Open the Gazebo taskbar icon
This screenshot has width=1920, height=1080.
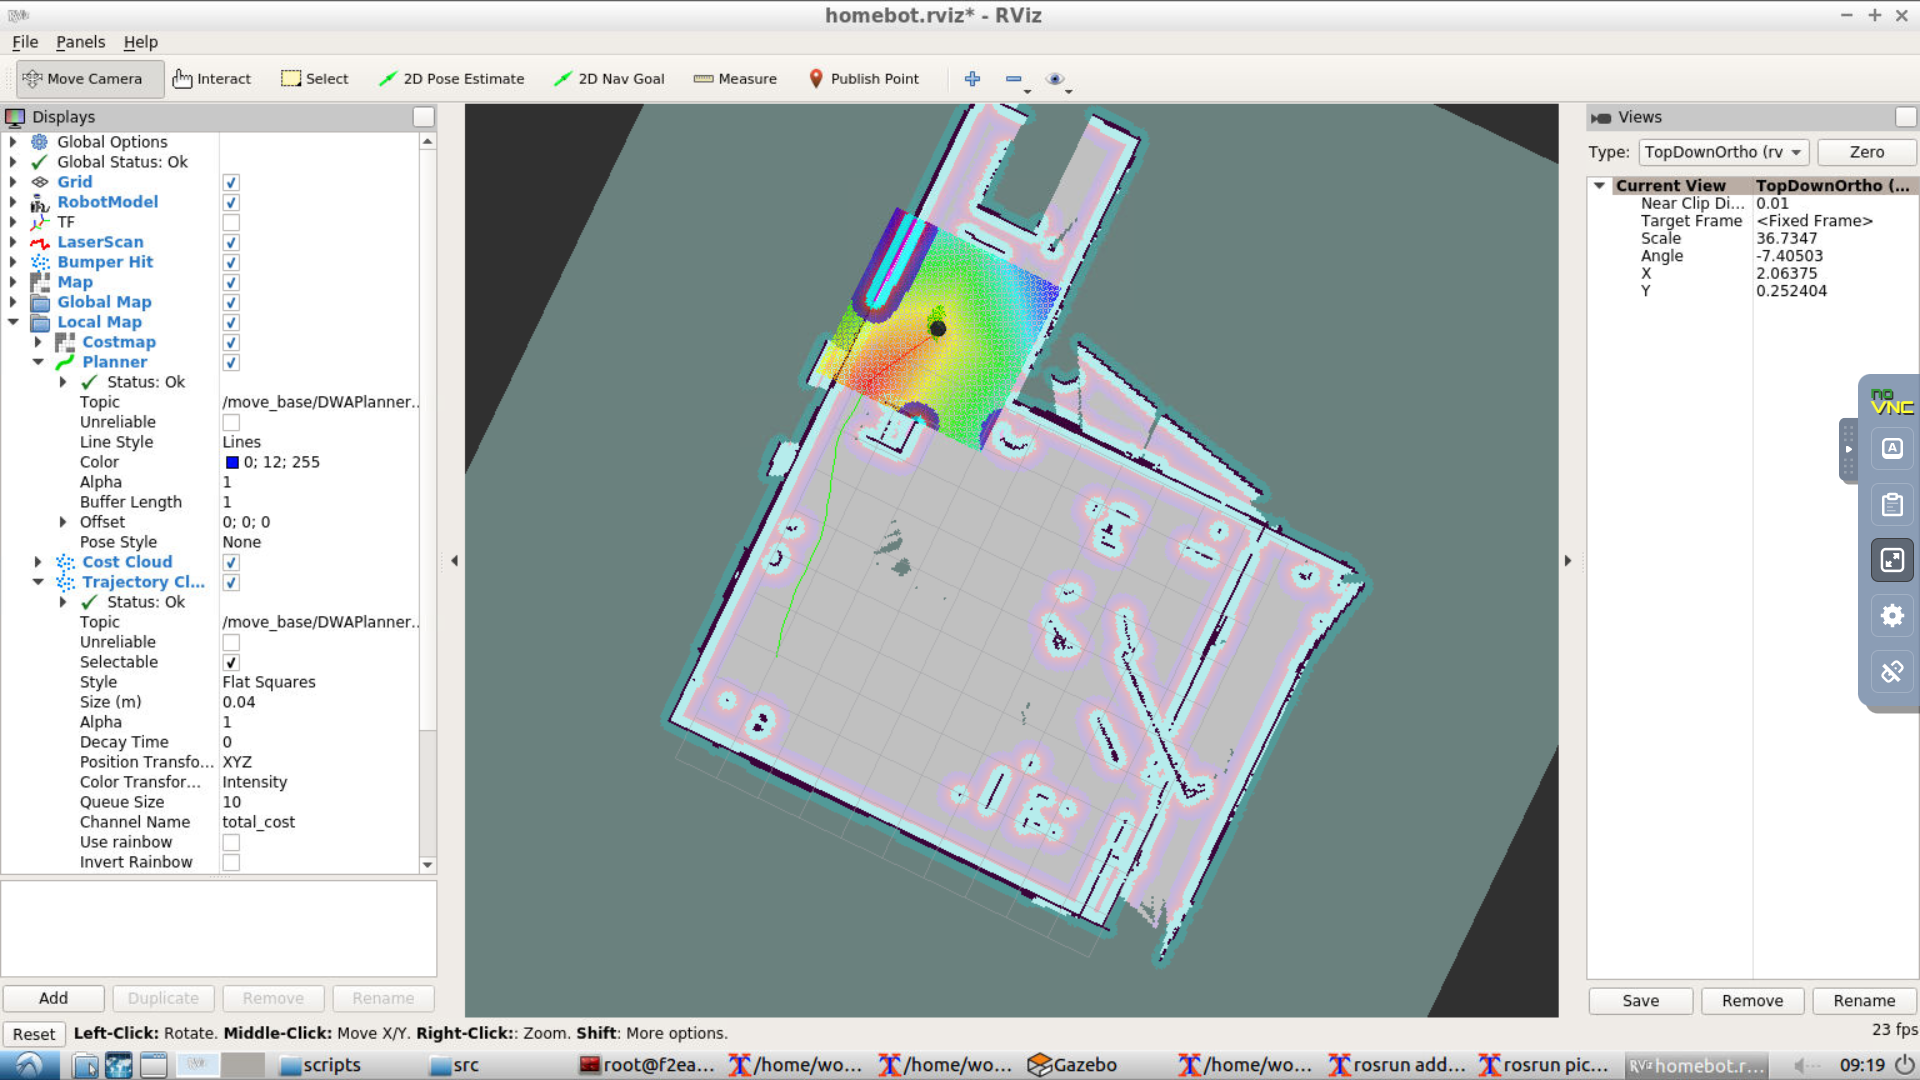tap(1071, 1065)
